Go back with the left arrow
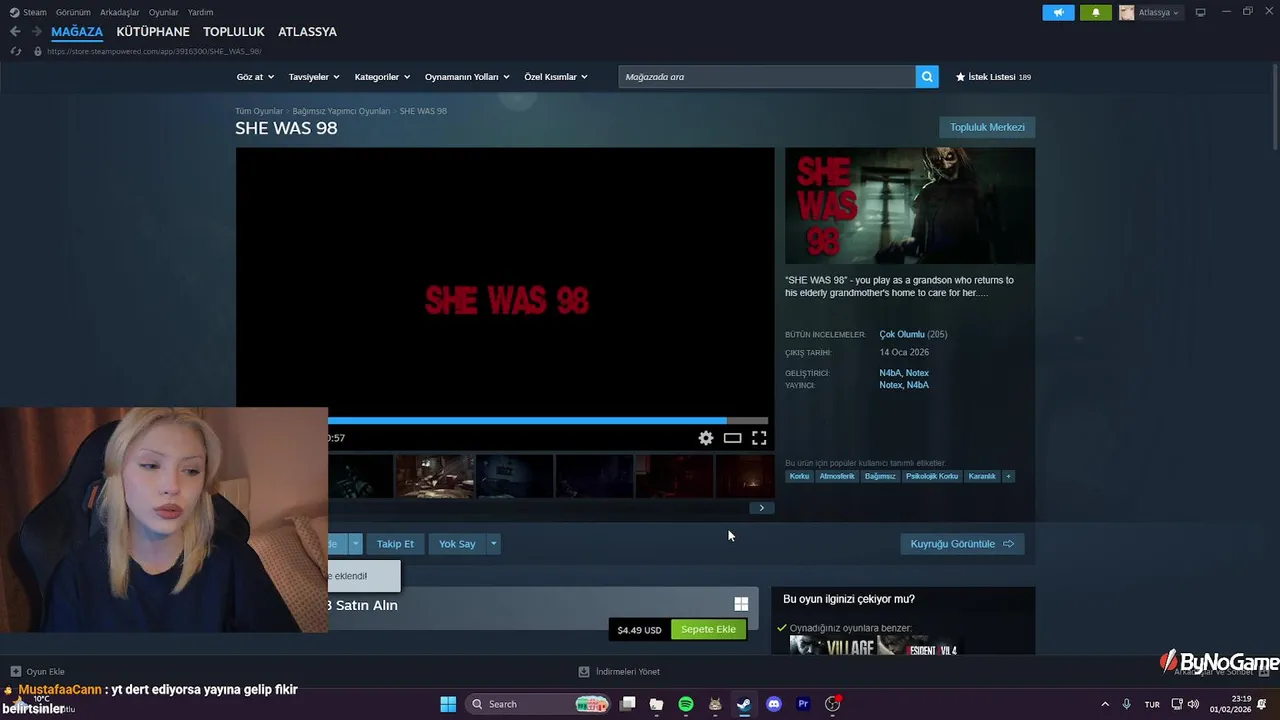The height and width of the screenshot is (720, 1280). [15, 32]
